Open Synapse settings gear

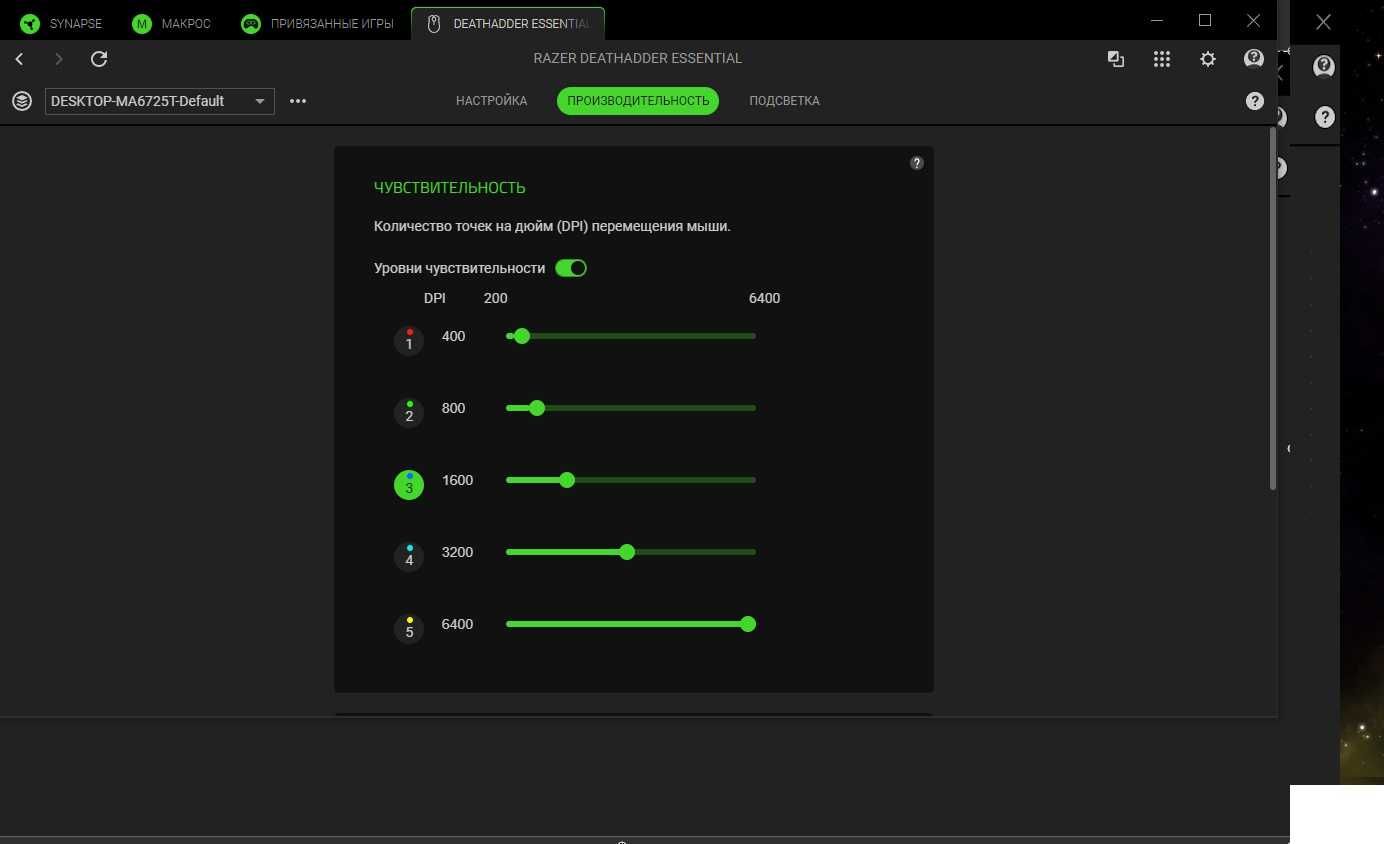pos(1208,59)
